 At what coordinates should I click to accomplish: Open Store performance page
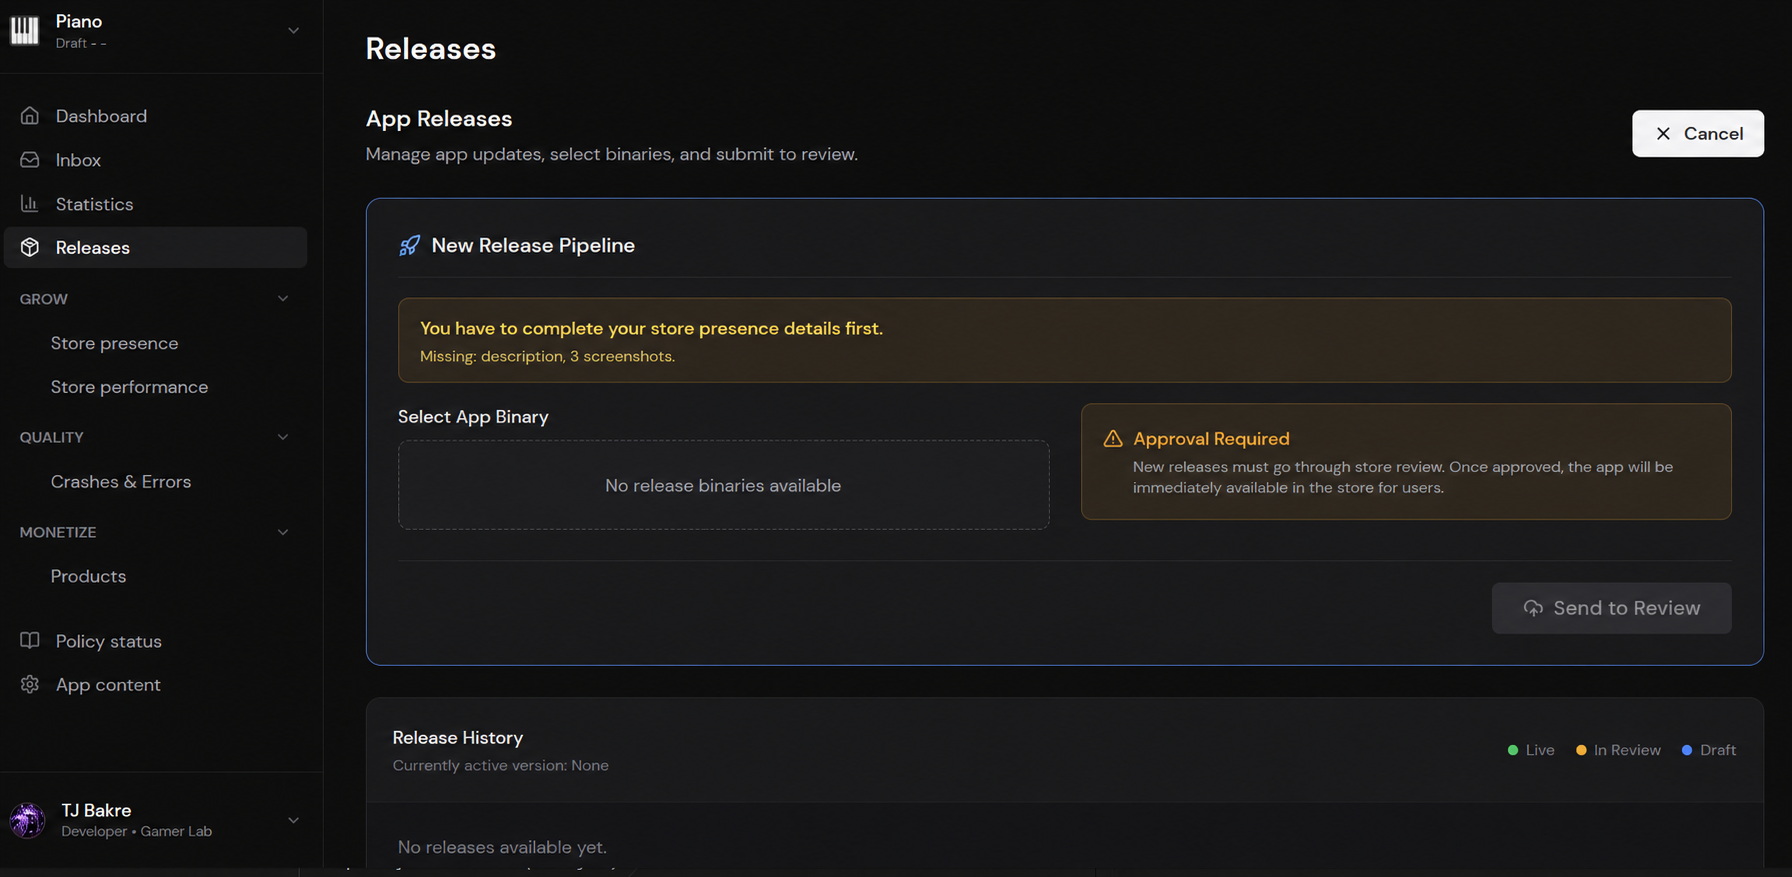click(x=129, y=387)
